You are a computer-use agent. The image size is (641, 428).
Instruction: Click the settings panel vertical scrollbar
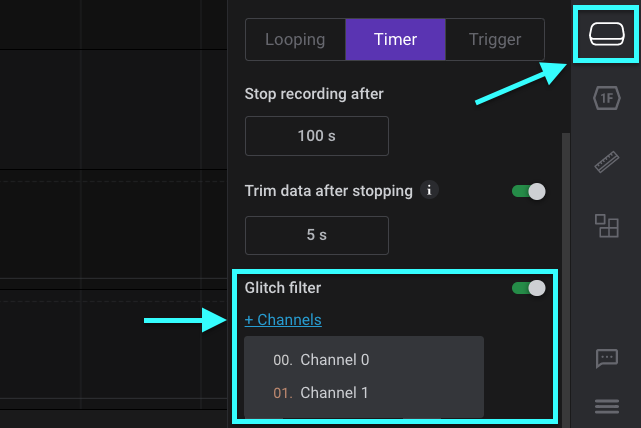pyautogui.click(x=566, y=280)
